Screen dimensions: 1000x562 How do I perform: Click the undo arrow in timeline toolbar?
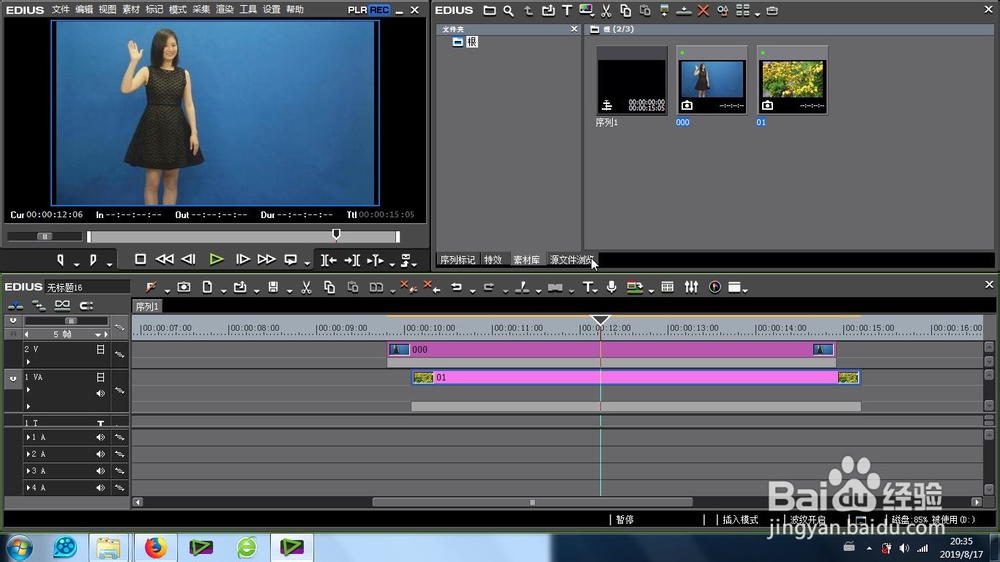pyautogui.click(x=456, y=287)
